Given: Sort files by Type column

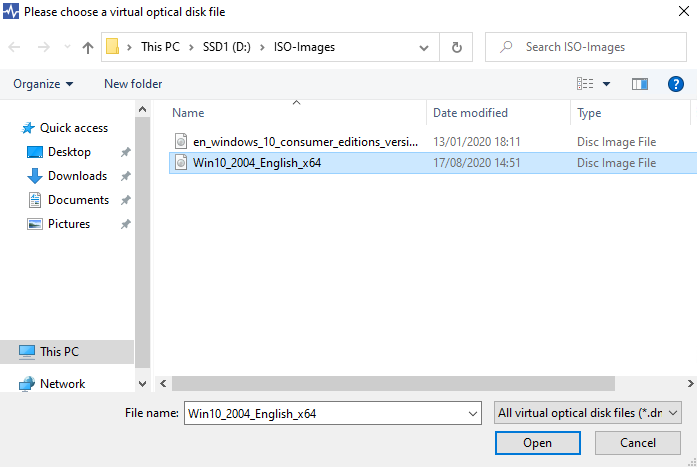Looking at the screenshot, I should pos(630,113).
